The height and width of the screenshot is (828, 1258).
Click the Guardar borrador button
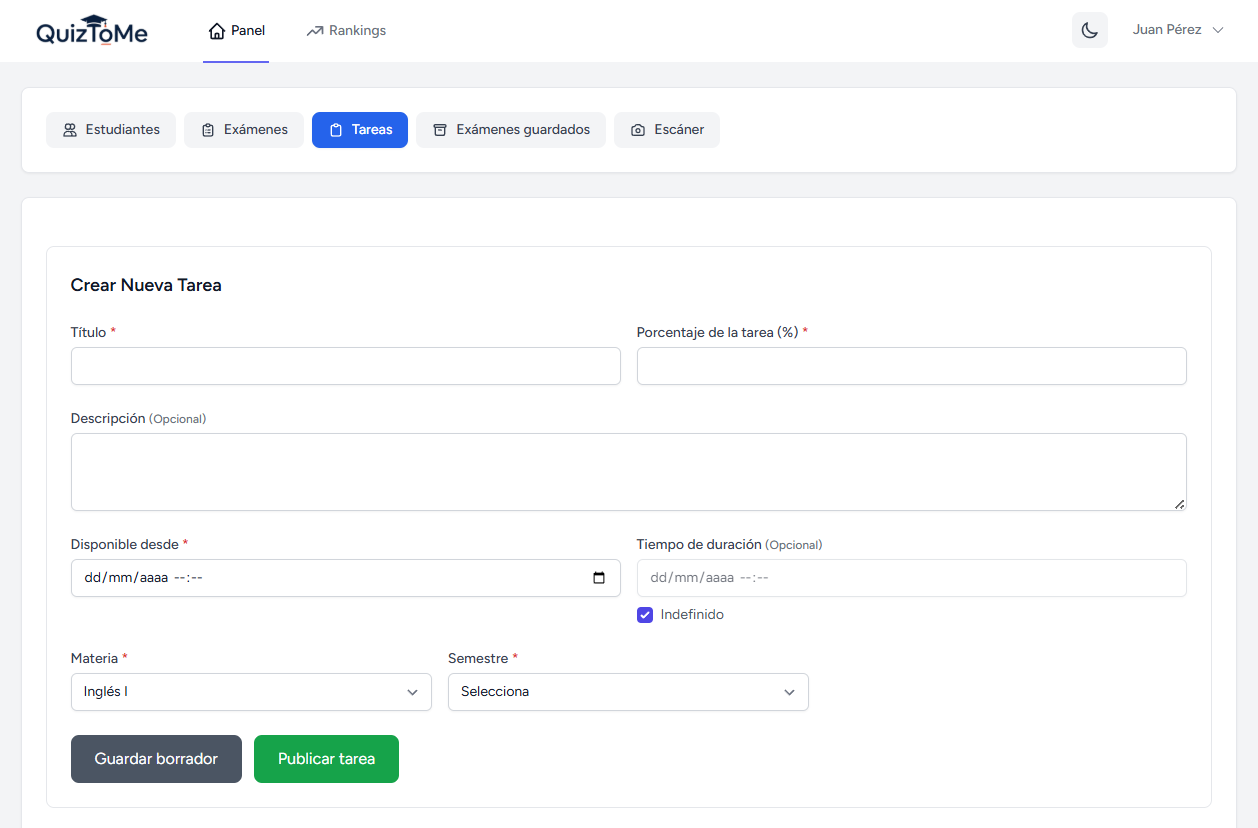(156, 759)
